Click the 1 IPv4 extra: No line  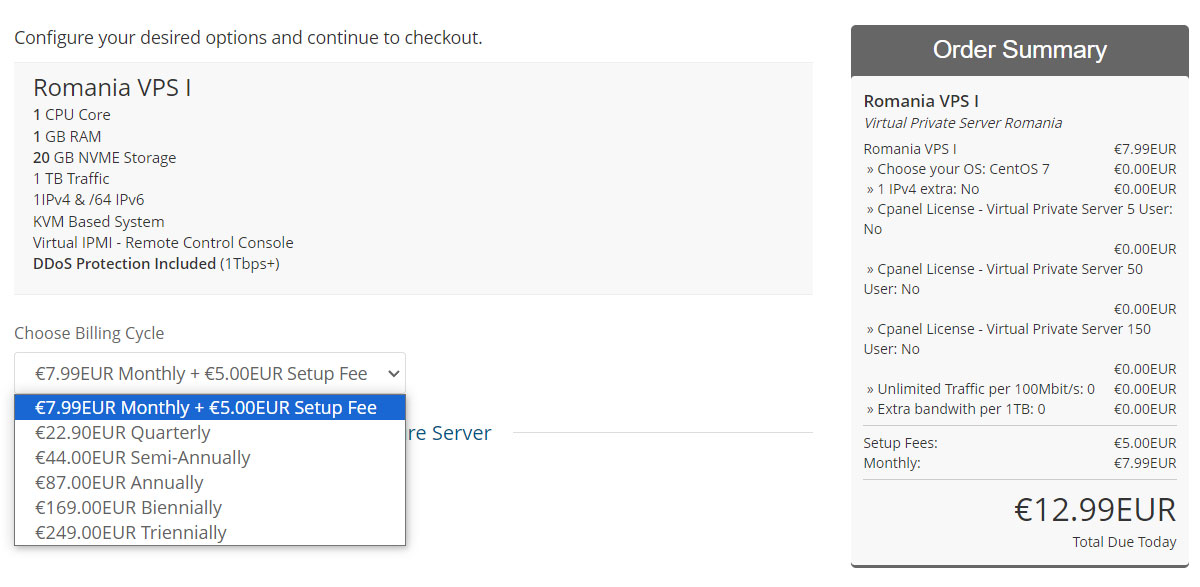coord(1020,189)
